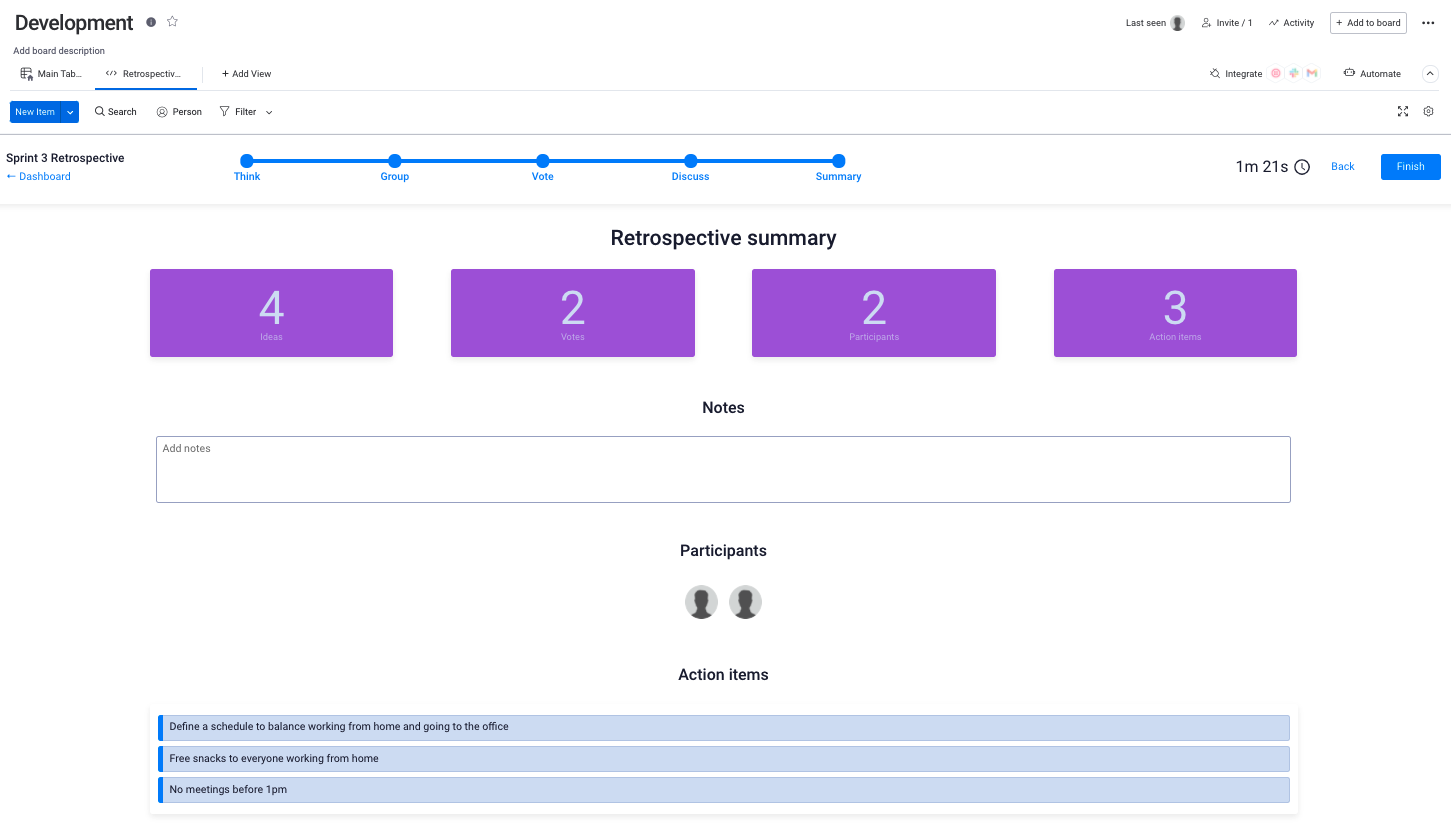Screen dimensions: 1451x840
Task: Select the Define a schedule action item
Action: [x=724, y=727]
